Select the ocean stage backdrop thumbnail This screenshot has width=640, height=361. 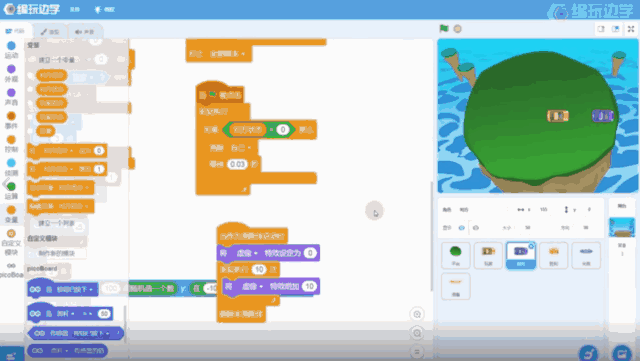tap(622, 227)
